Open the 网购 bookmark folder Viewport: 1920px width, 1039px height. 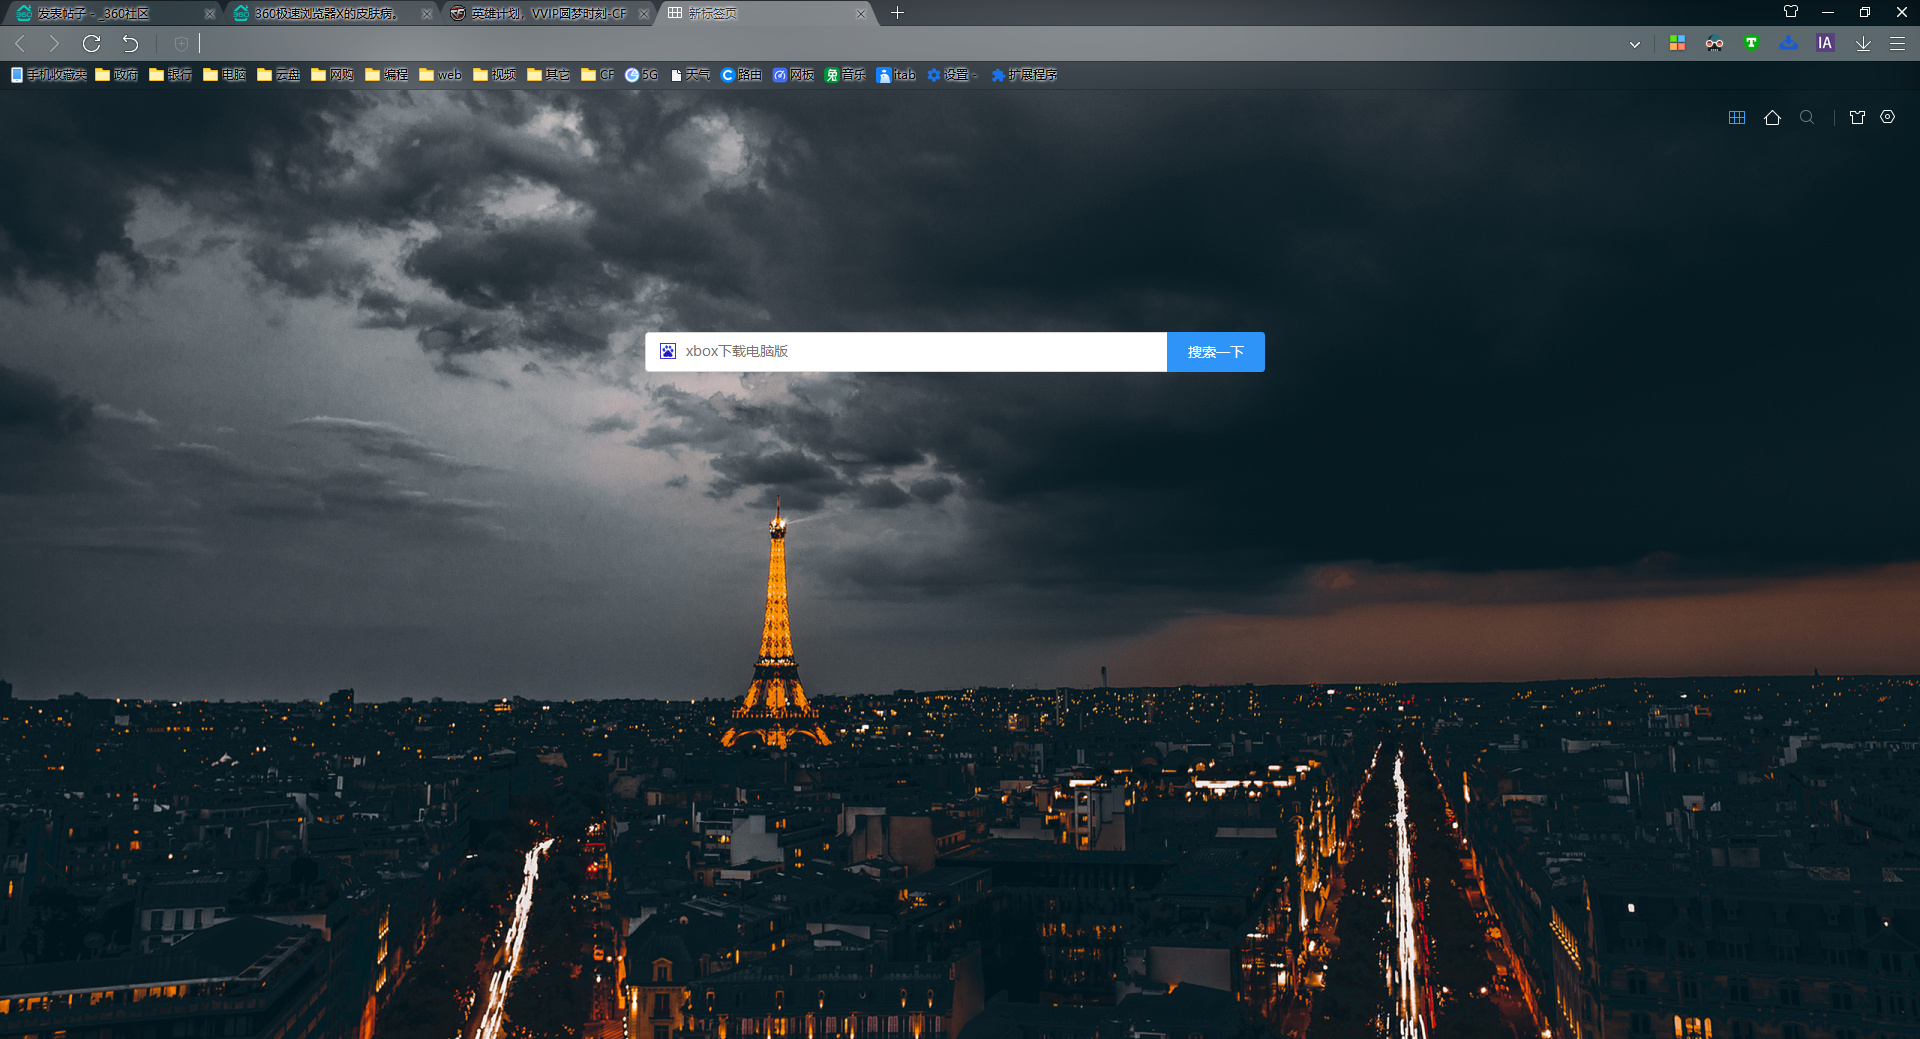333,75
